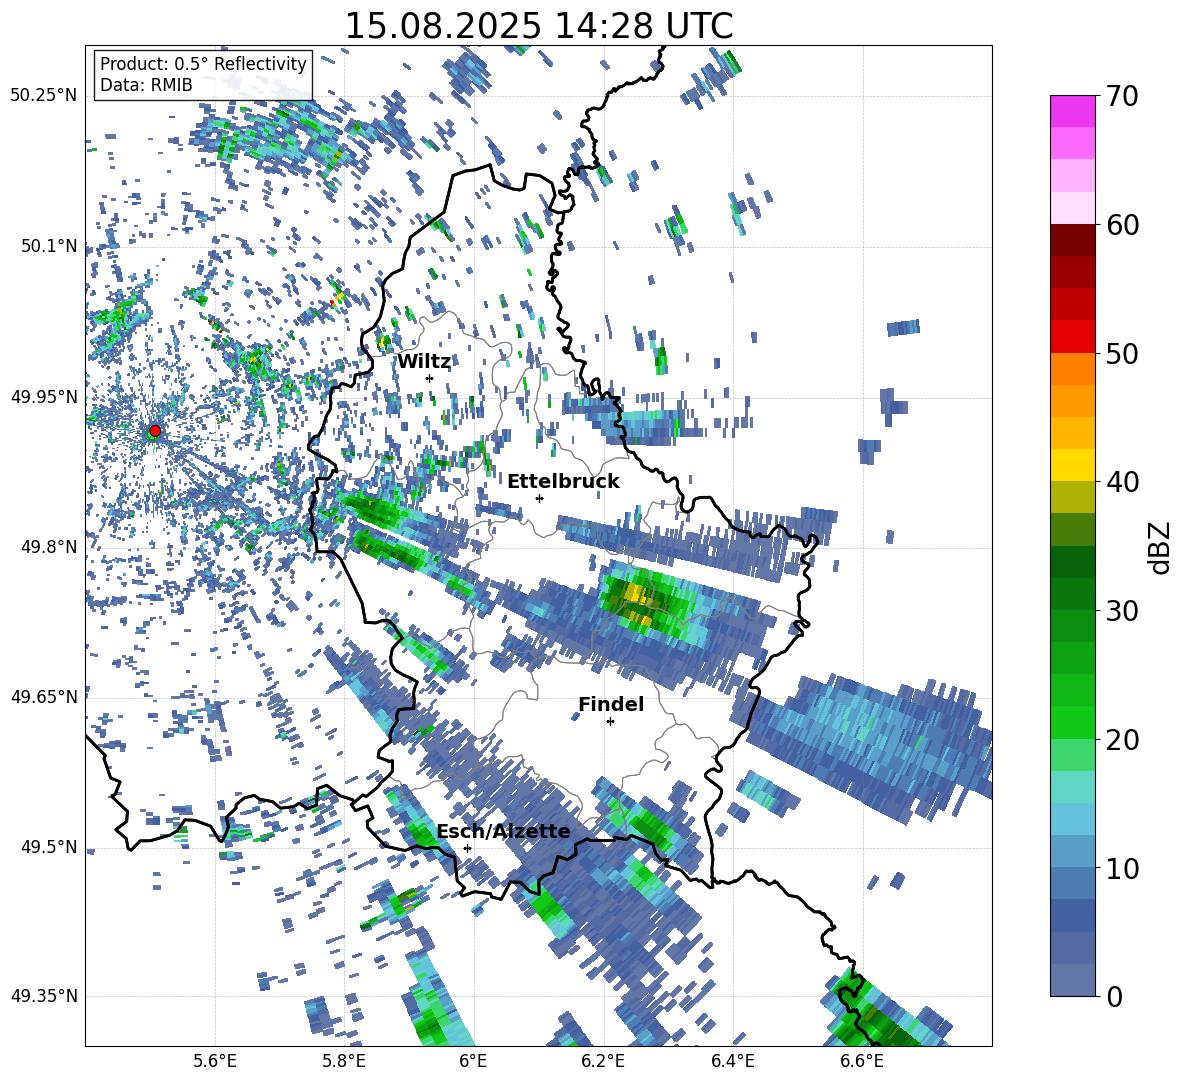Click the 10 value on the colorbar
This screenshot has height=1081, width=1184.
[1122, 868]
